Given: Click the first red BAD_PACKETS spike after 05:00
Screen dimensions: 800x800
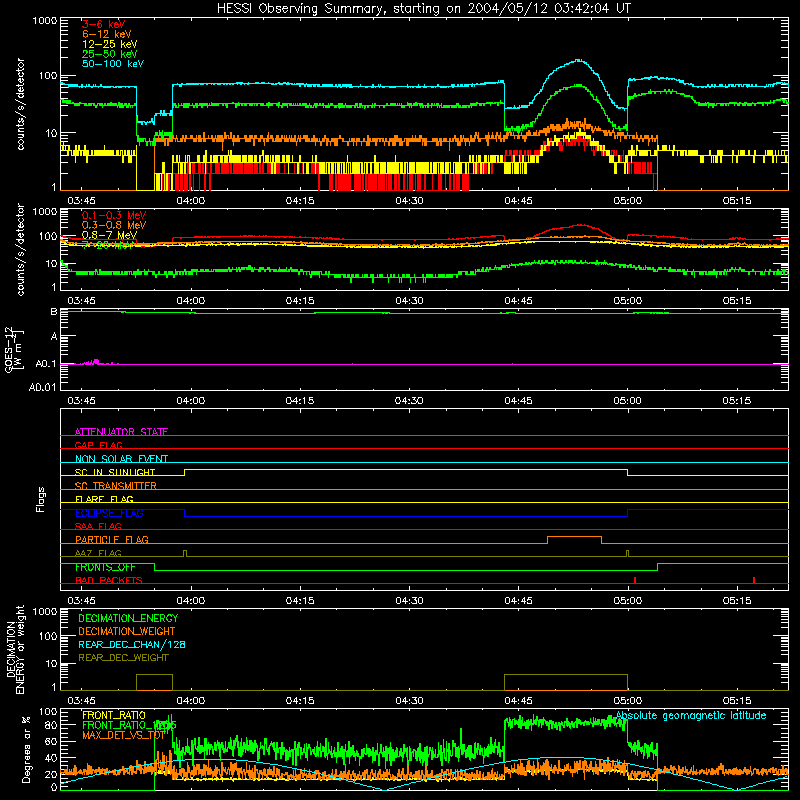Looking at the screenshot, I should 635,580.
